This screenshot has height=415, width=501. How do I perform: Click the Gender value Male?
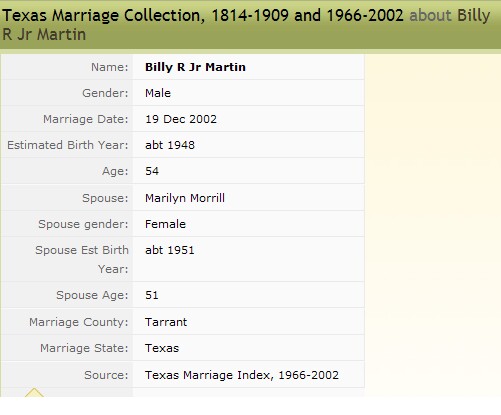pyautogui.click(x=158, y=93)
